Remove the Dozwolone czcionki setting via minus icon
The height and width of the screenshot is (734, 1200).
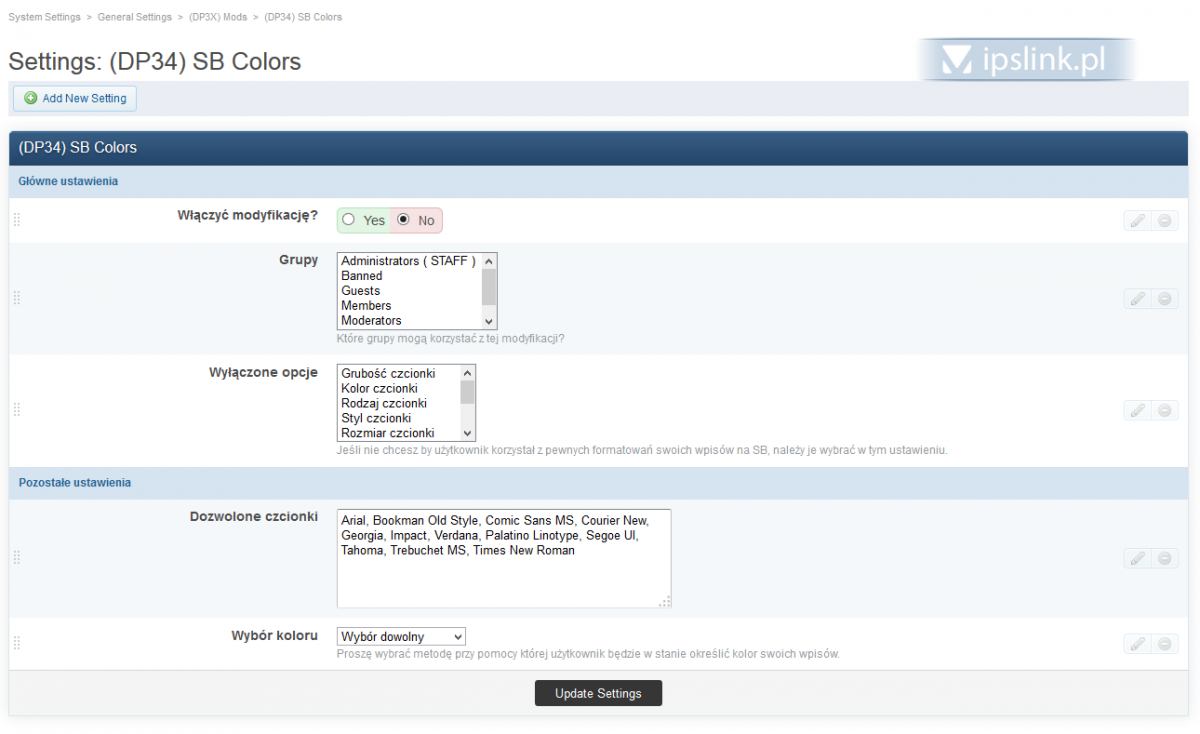[x=1165, y=558]
